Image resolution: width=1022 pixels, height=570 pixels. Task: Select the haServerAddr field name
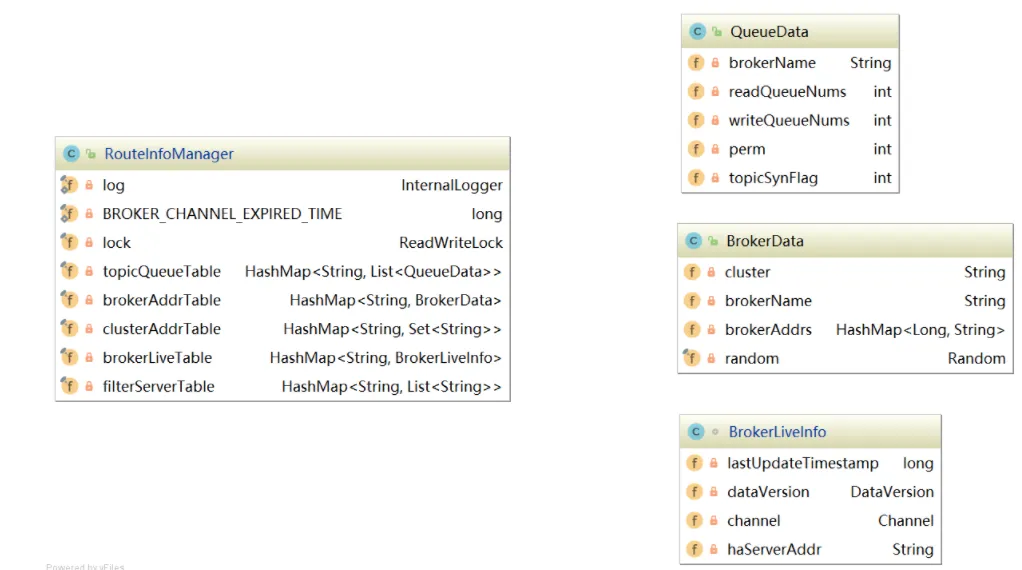(x=774, y=549)
